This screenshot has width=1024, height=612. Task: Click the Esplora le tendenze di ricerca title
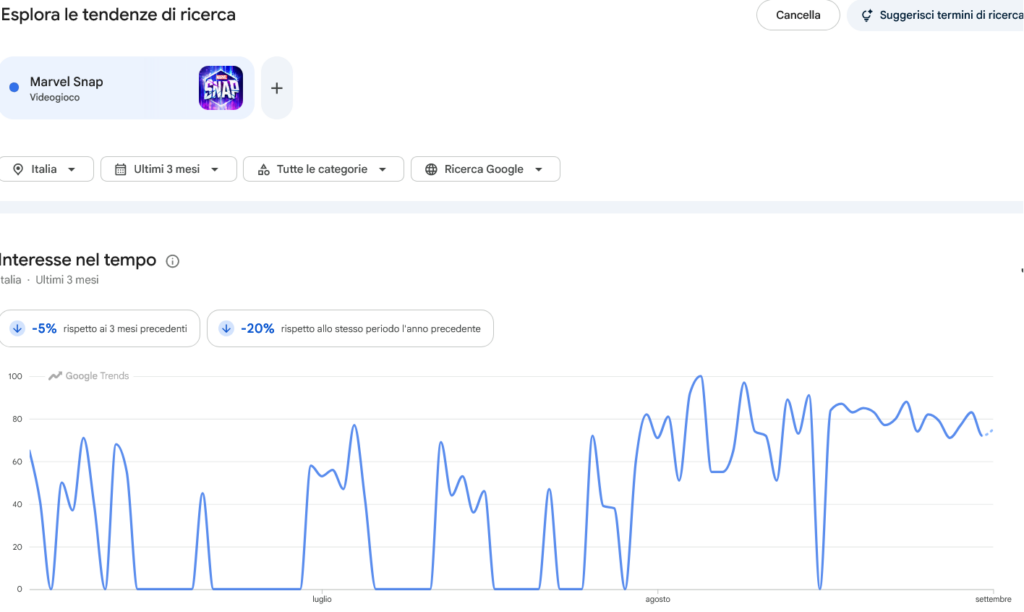tap(118, 14)
